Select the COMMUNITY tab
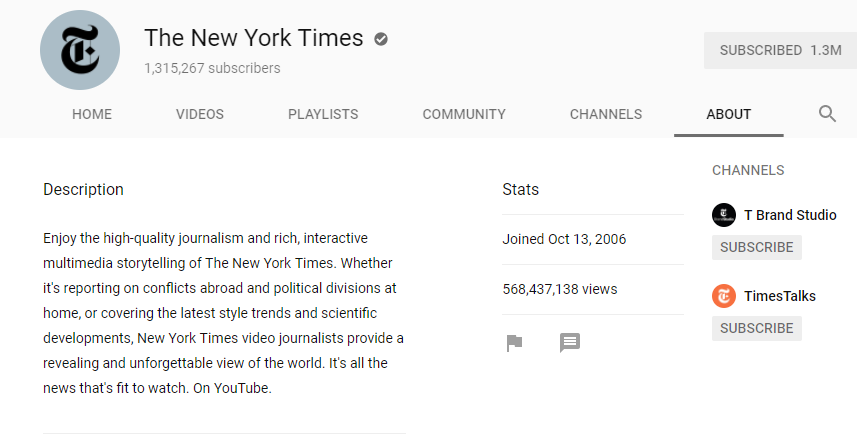Viewport: 857px width, 437px height. point(464,114)
